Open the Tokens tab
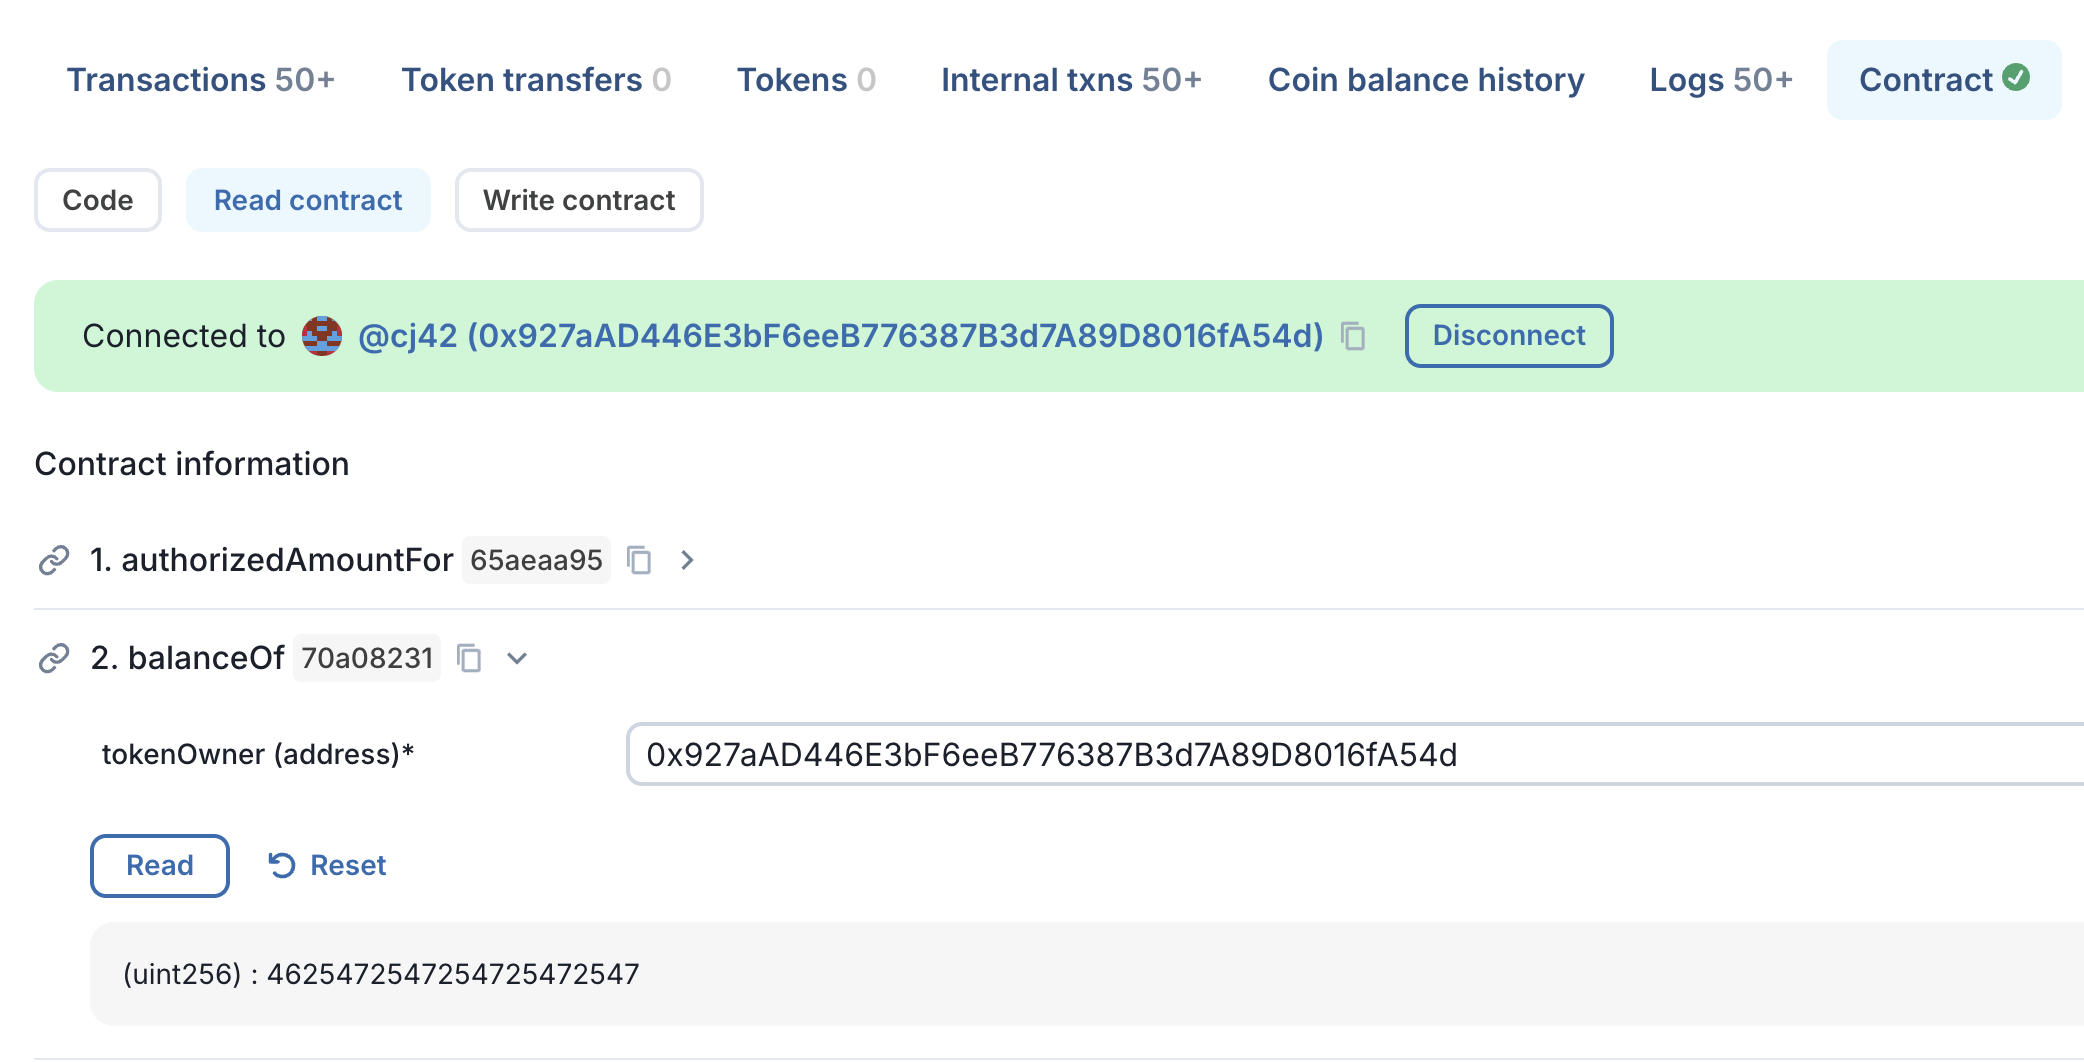This screenshot has height=1062, width=2084. coord(806,80)
